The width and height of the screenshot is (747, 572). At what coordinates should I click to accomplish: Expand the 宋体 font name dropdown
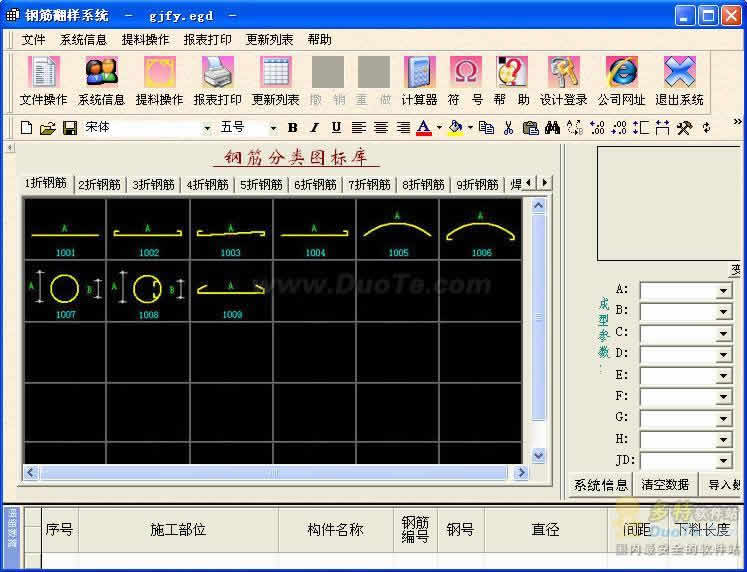coord(207,128)
